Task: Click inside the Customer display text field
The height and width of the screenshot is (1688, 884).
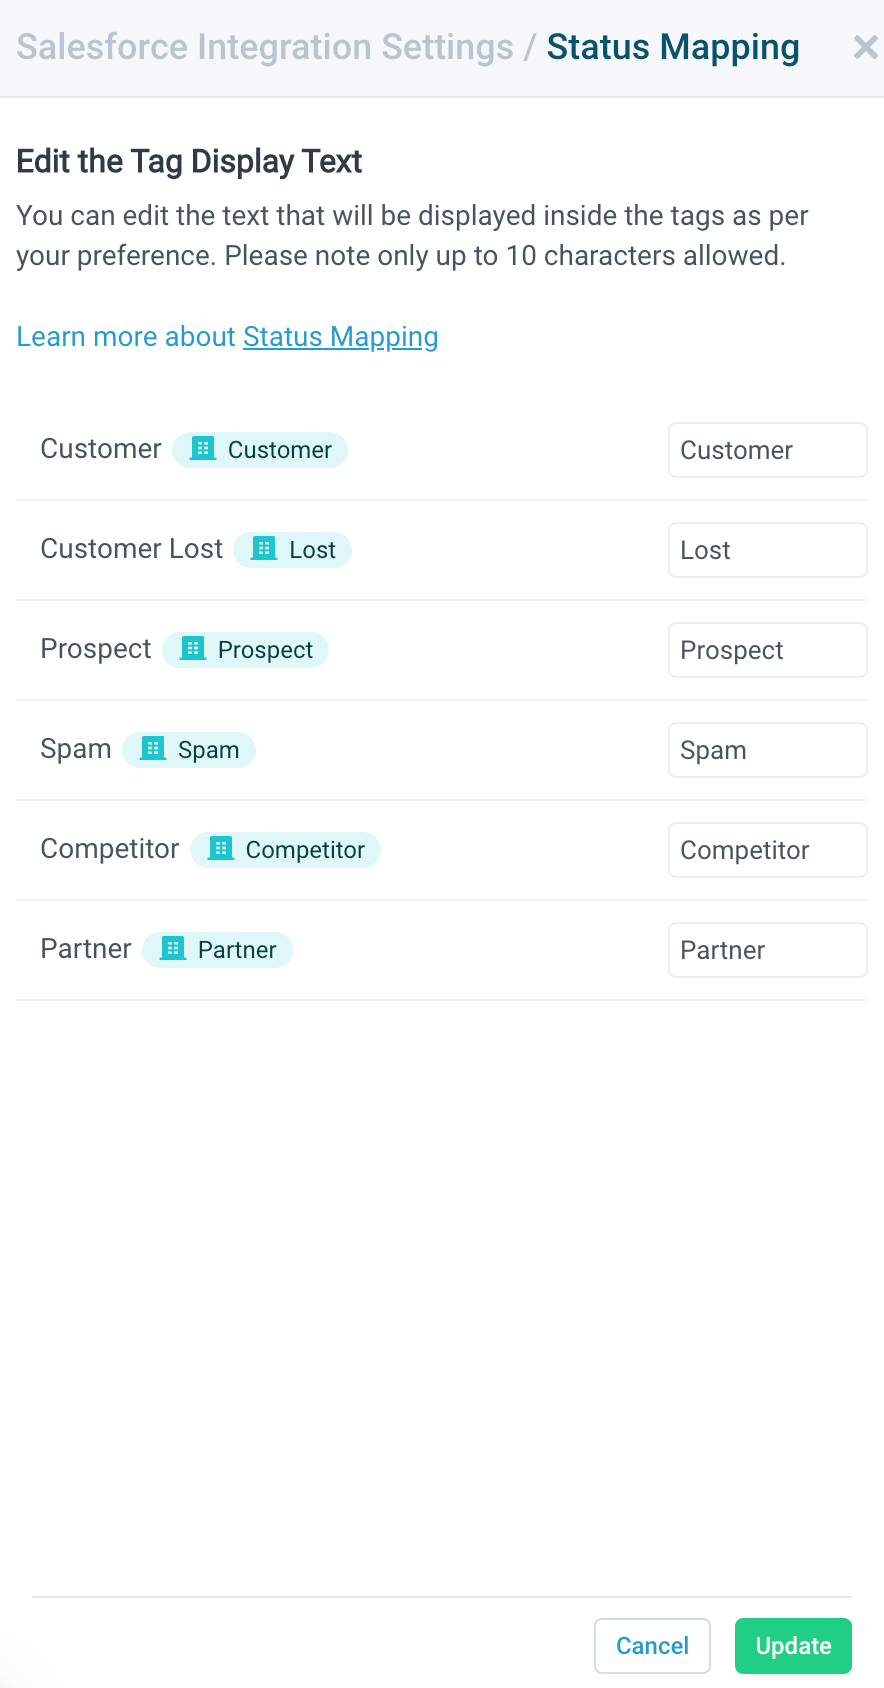Action: pos(767,450)
